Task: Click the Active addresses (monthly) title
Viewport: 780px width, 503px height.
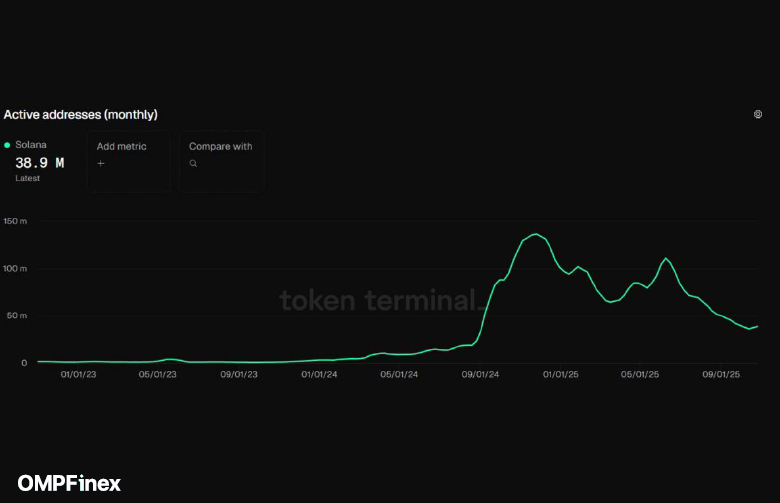Action: click(80, 115)
